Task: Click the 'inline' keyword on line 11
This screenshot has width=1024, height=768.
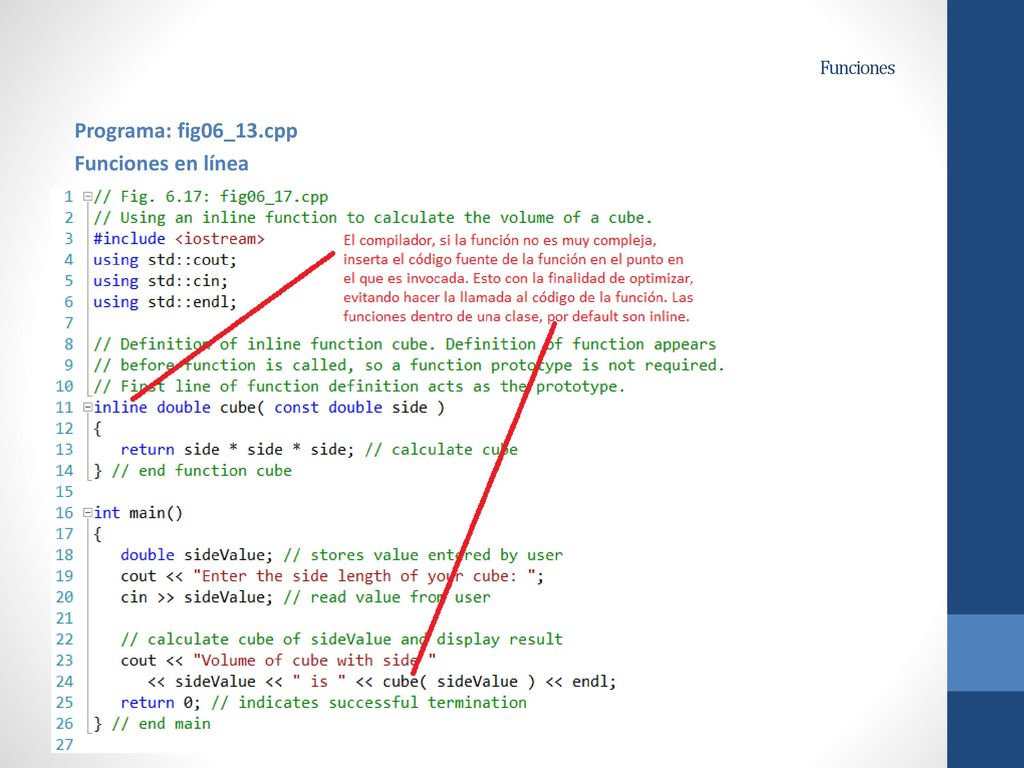Action: 120,408
